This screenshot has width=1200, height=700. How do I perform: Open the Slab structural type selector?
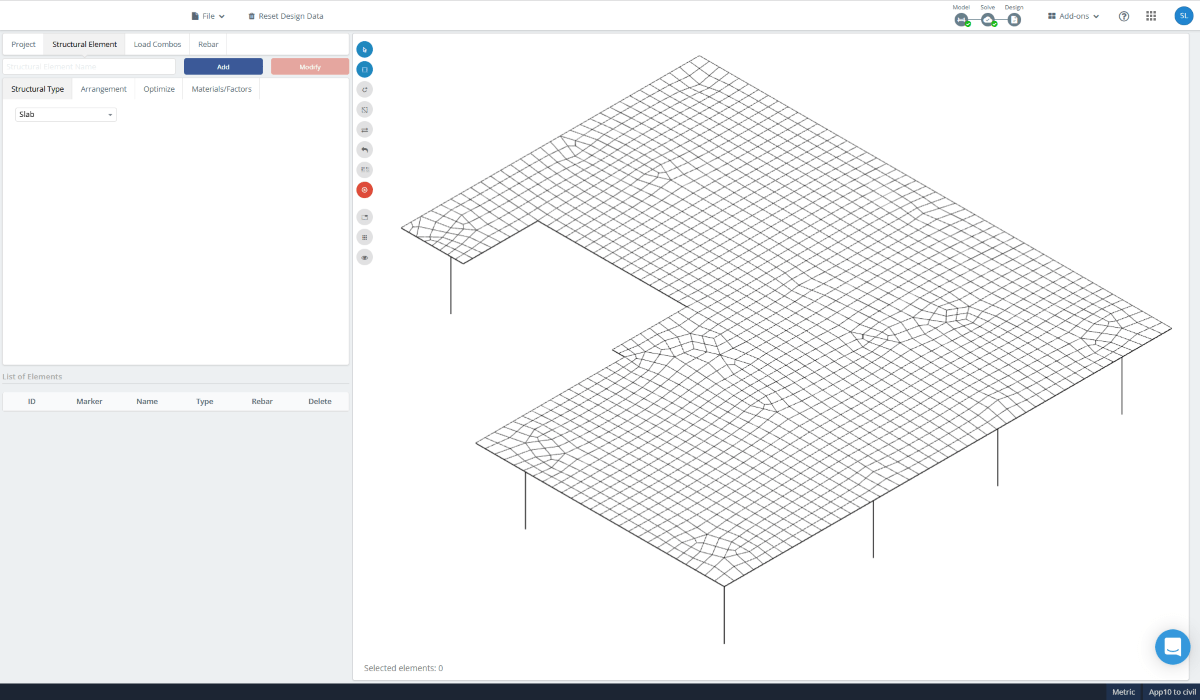click(x=64, y=114)
